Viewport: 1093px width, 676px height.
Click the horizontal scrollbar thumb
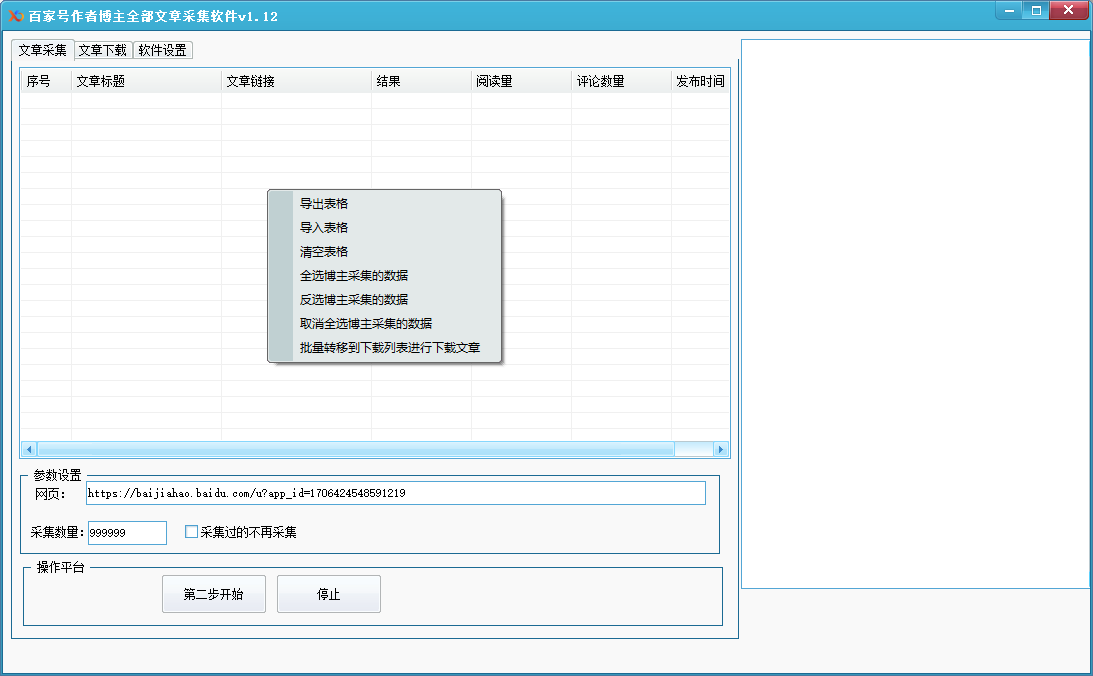pyautogui.click(x=356, y=450)
